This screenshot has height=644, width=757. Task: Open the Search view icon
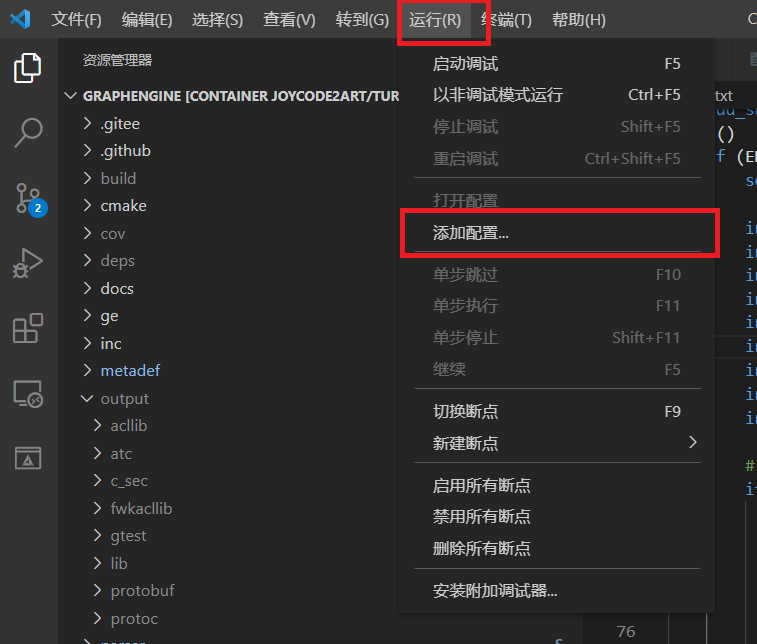pyautogui.click(x=28, y=132)
